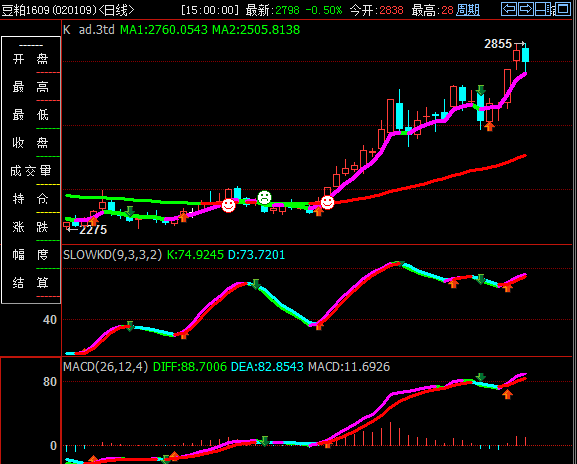Click the 豆粕1609 contract title
Image resolution: width=577 pixels, height=464 pixels.
click(x=25, y=10)
